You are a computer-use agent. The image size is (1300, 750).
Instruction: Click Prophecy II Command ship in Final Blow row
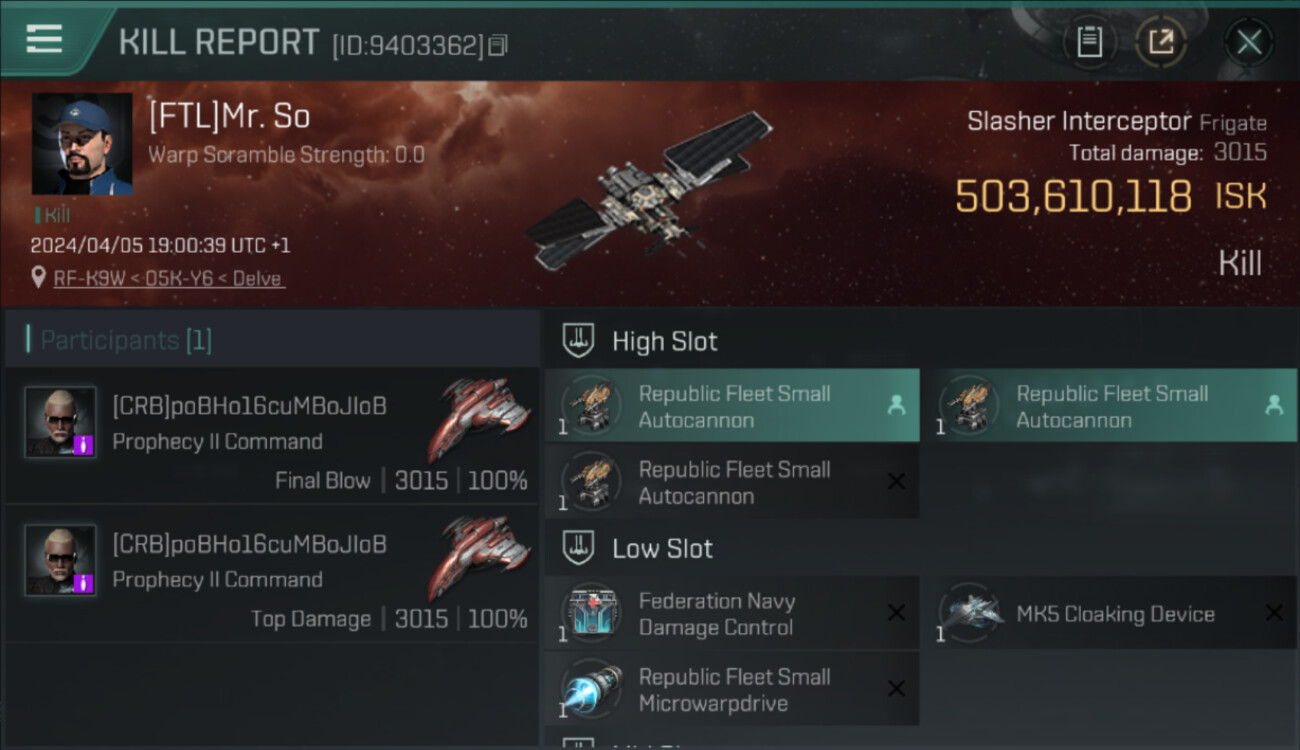(478, 417)
